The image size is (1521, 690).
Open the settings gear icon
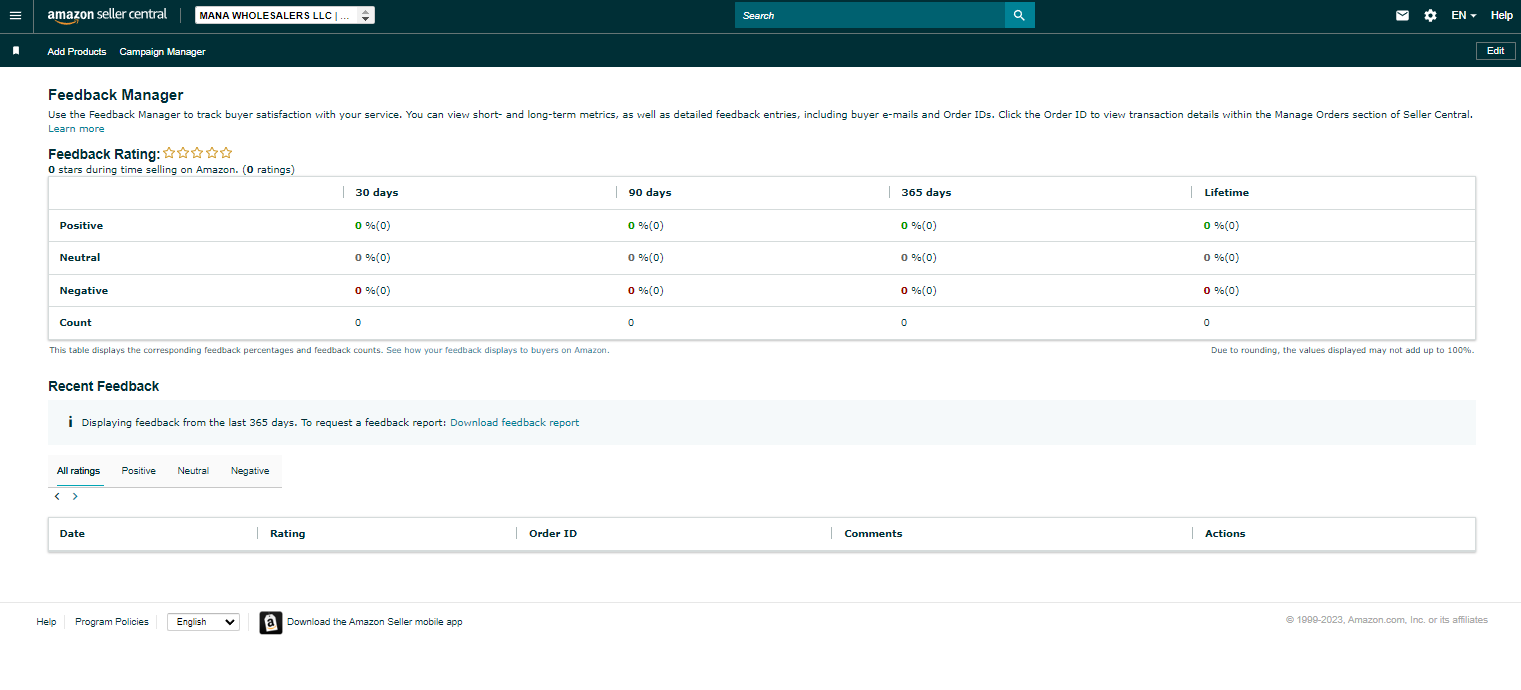(x=1430, y=15)
